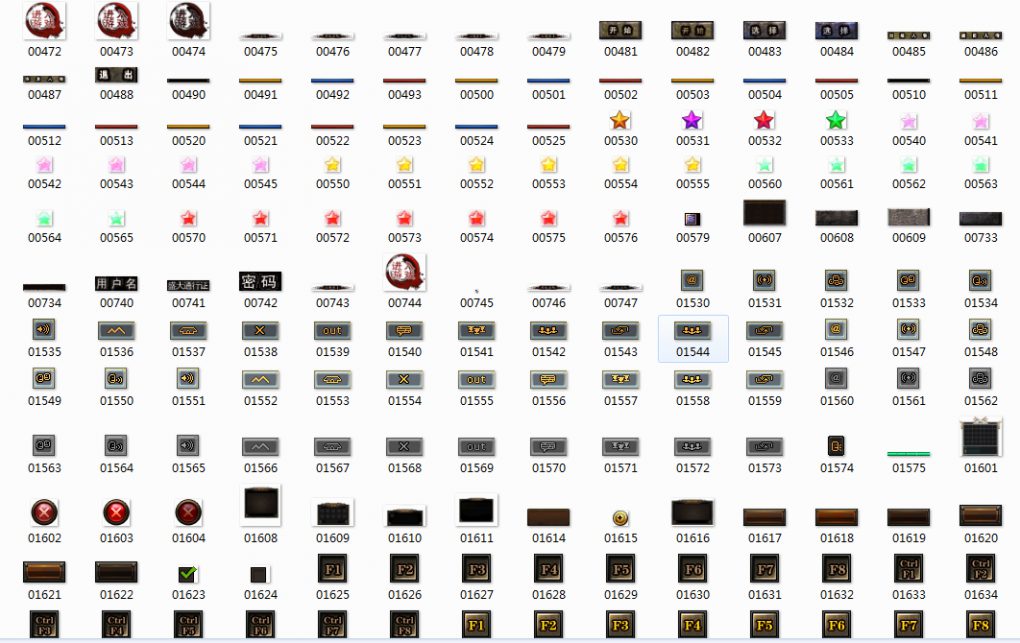Click the 密码 label image 00742
1020x643 pixels.
tap(260, 281)
